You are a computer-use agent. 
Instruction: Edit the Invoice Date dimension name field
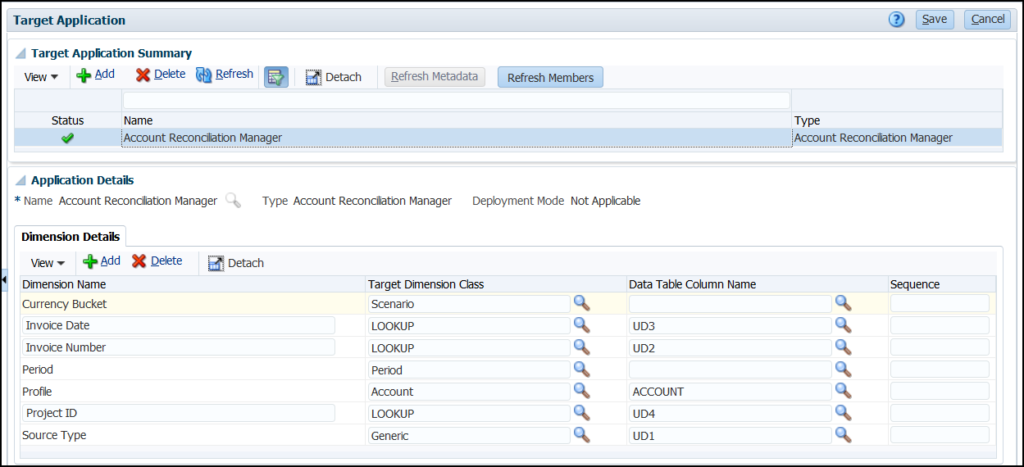point(178,325)
